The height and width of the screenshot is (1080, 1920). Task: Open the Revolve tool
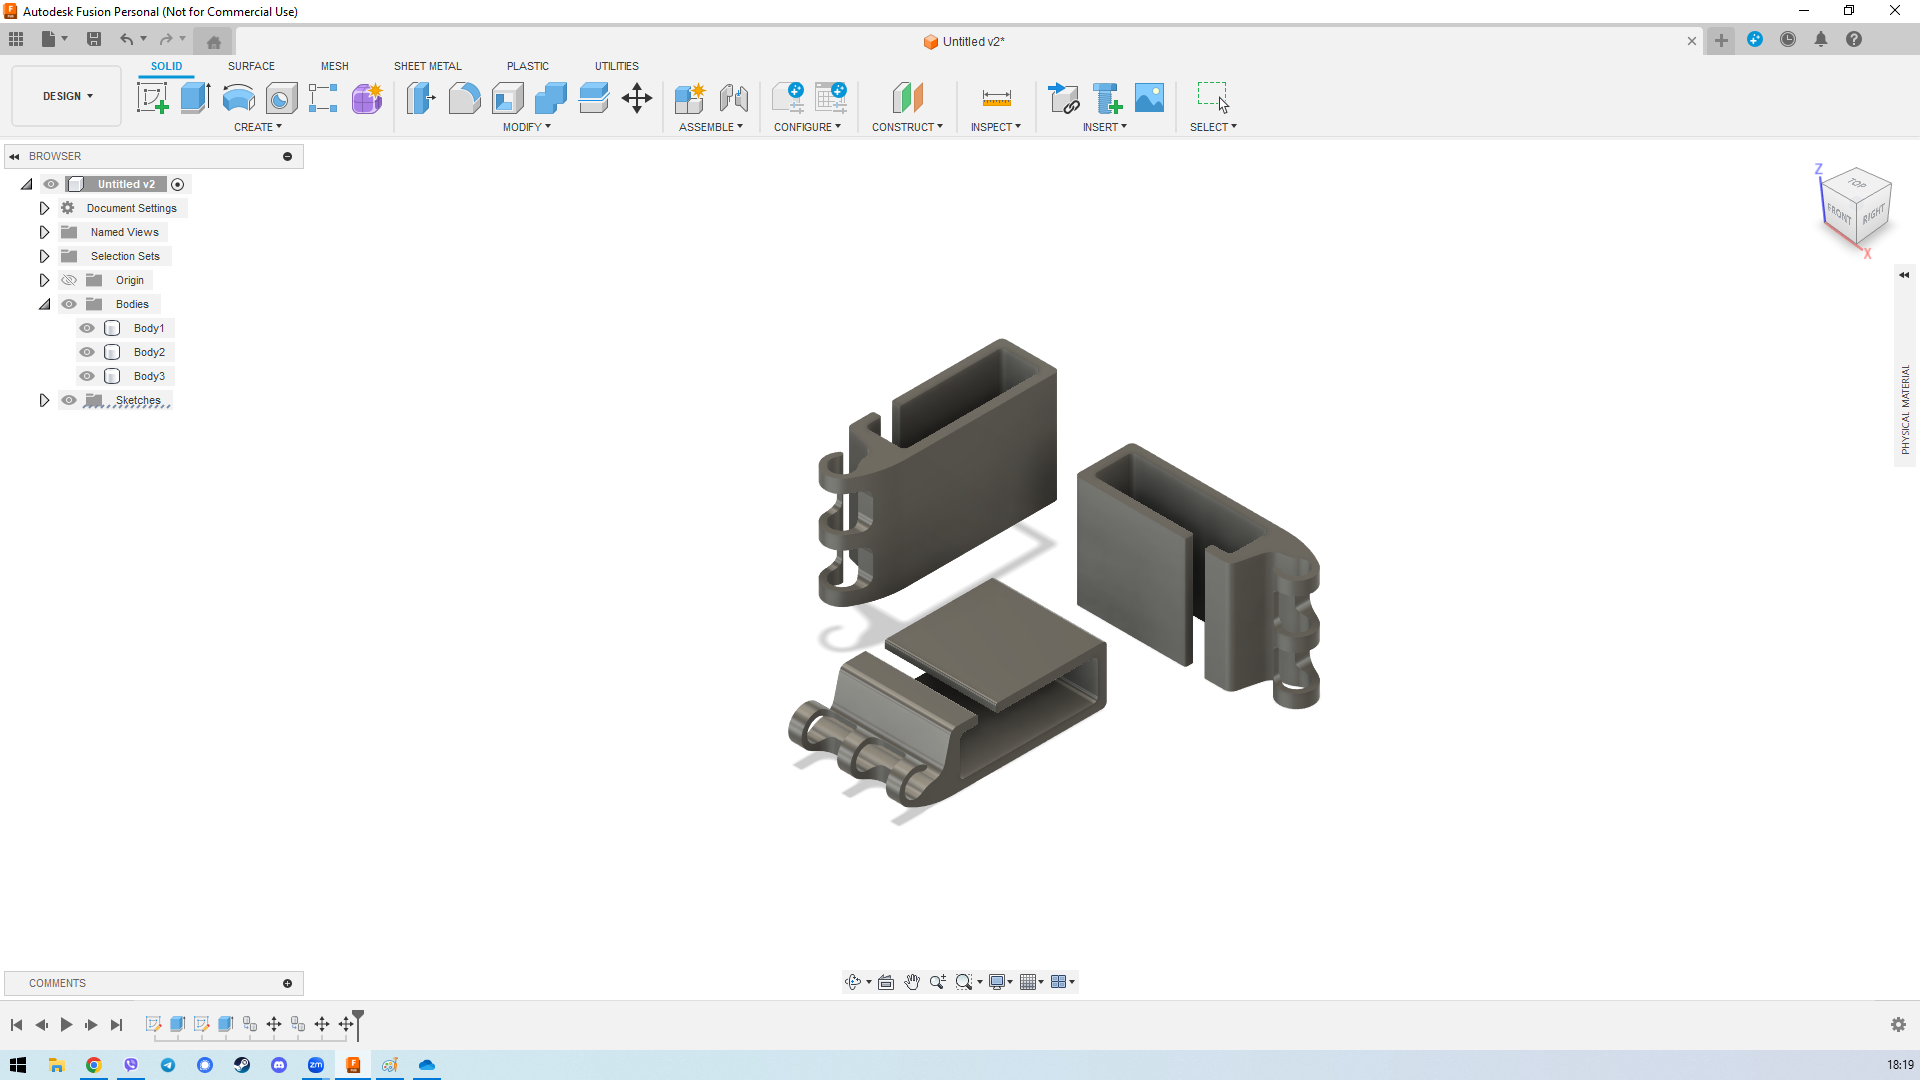coord(237,98)
